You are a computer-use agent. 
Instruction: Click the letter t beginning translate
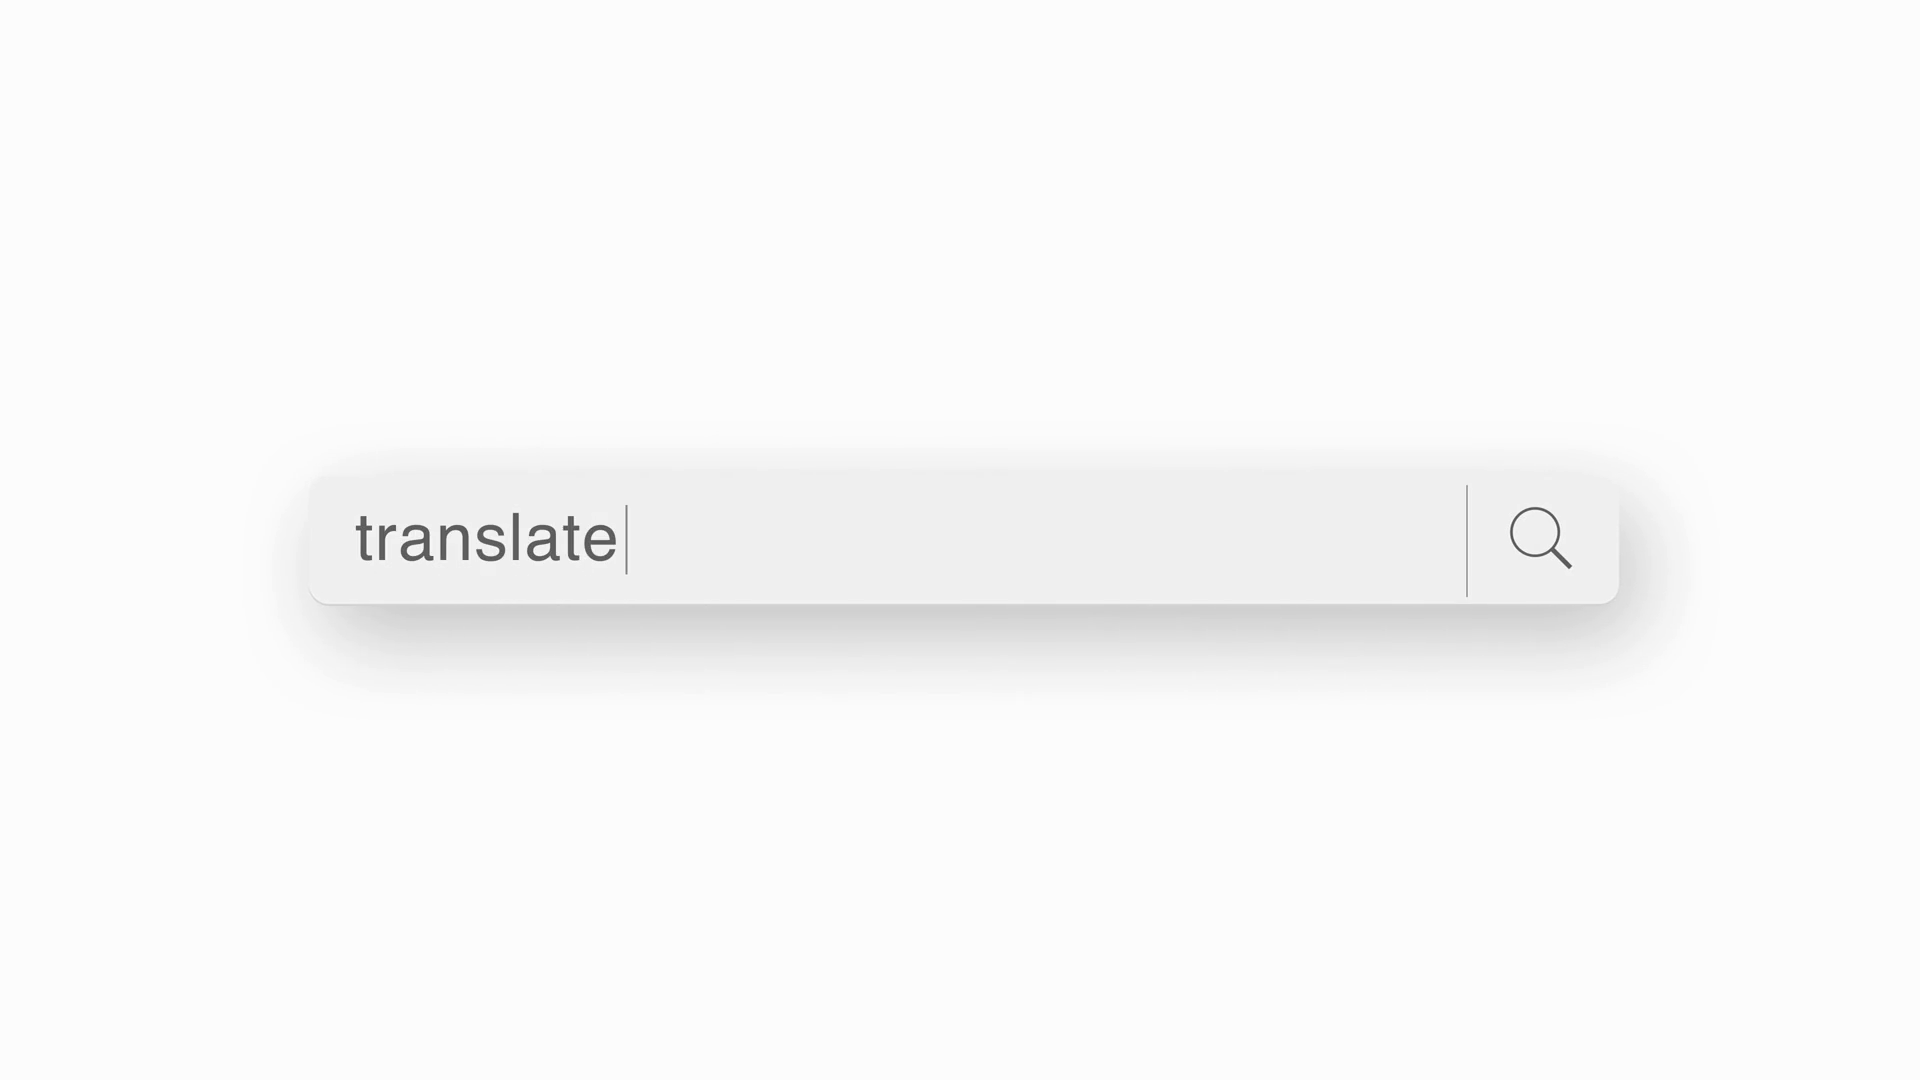pyautogui.click(x=365, y=539)
